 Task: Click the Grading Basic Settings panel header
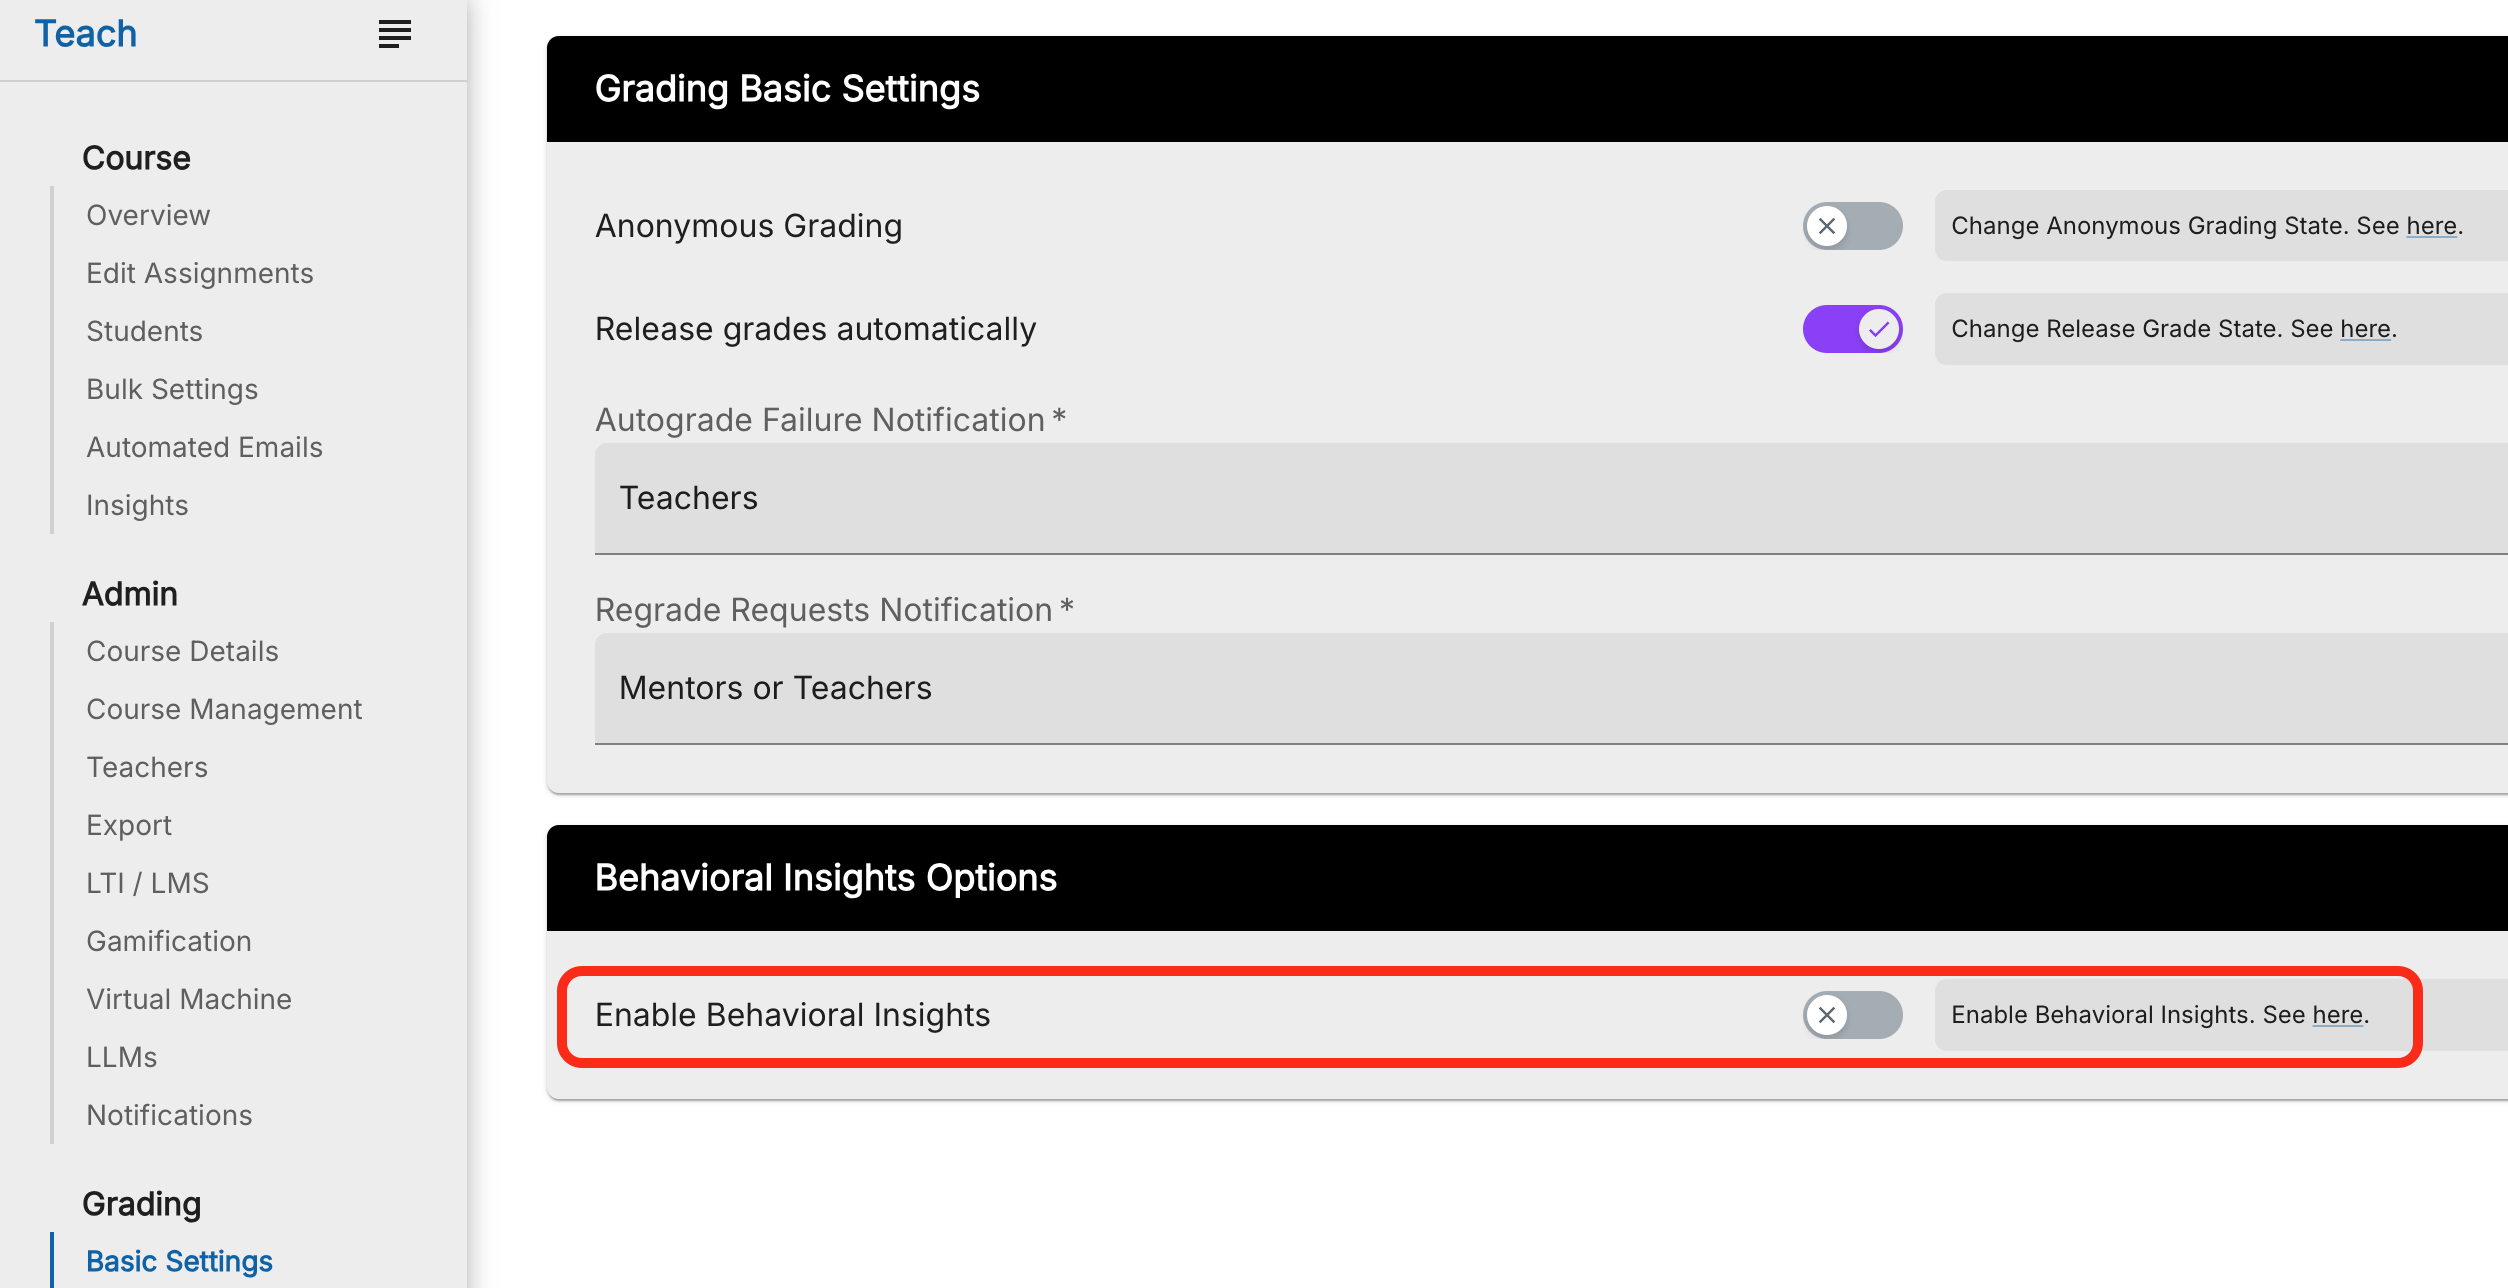coord(1527,89)
